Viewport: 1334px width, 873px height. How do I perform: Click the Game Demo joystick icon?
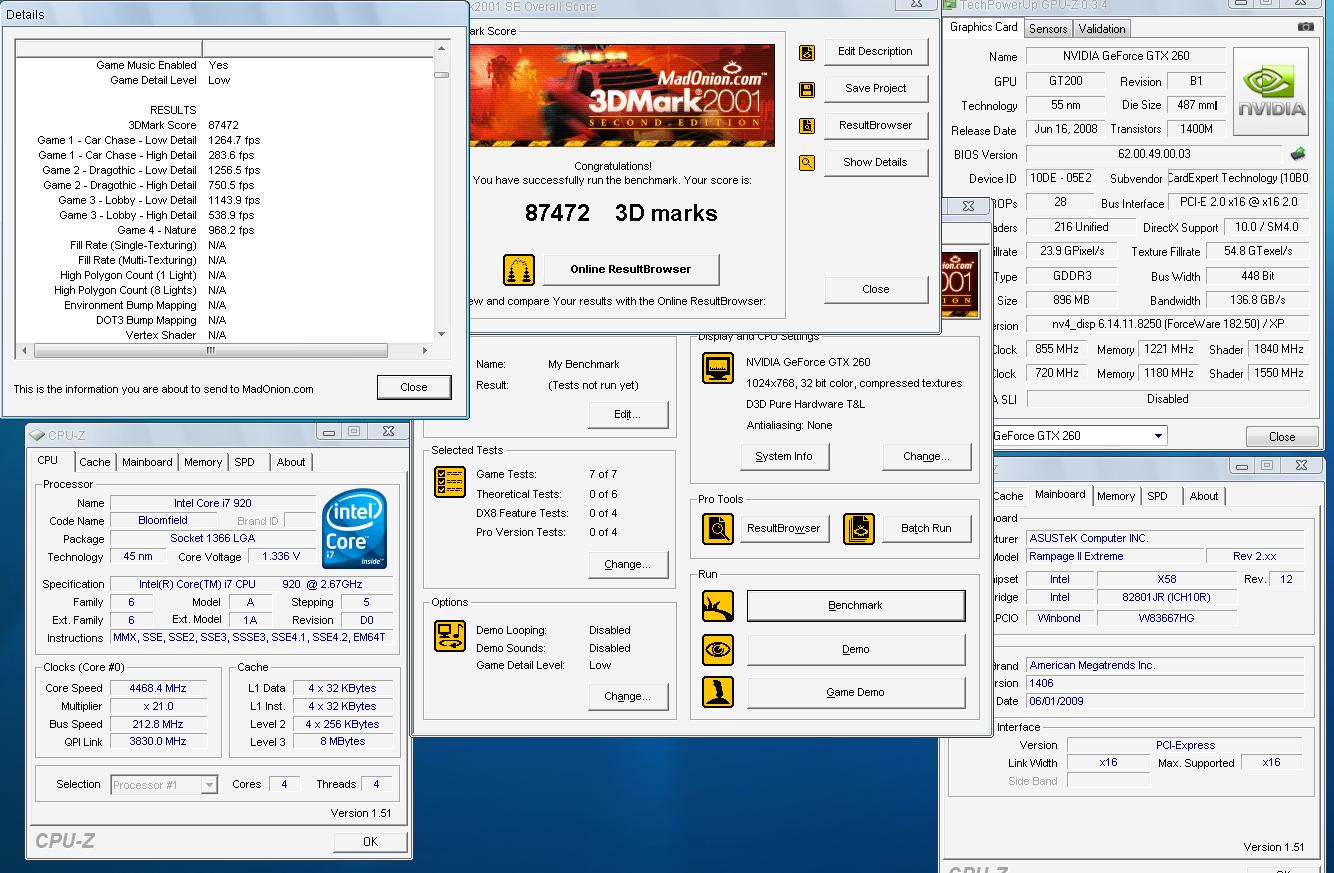point(718,692)
